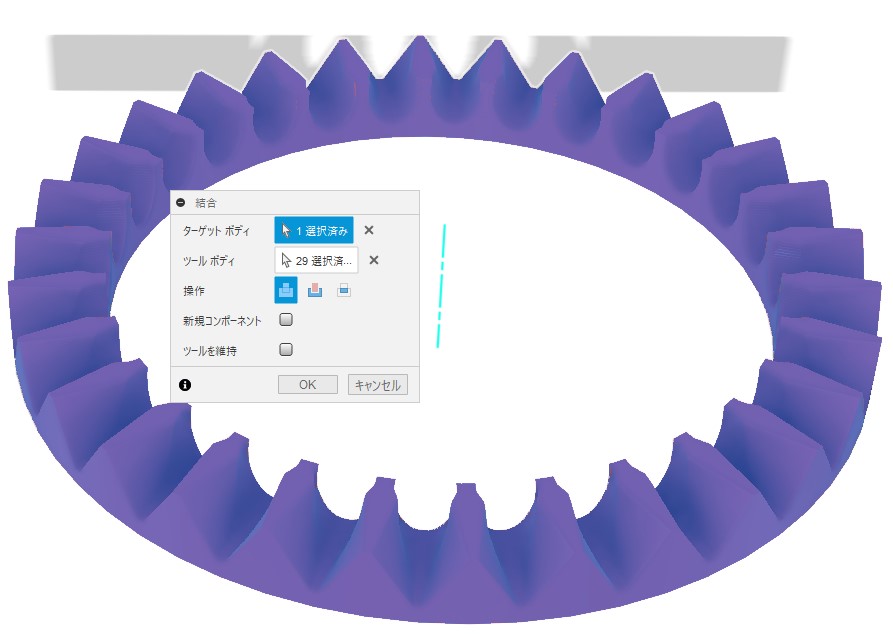Click the 操作 label
The height and width of the screenshot is (635, 893).
(x=194, y=290)
